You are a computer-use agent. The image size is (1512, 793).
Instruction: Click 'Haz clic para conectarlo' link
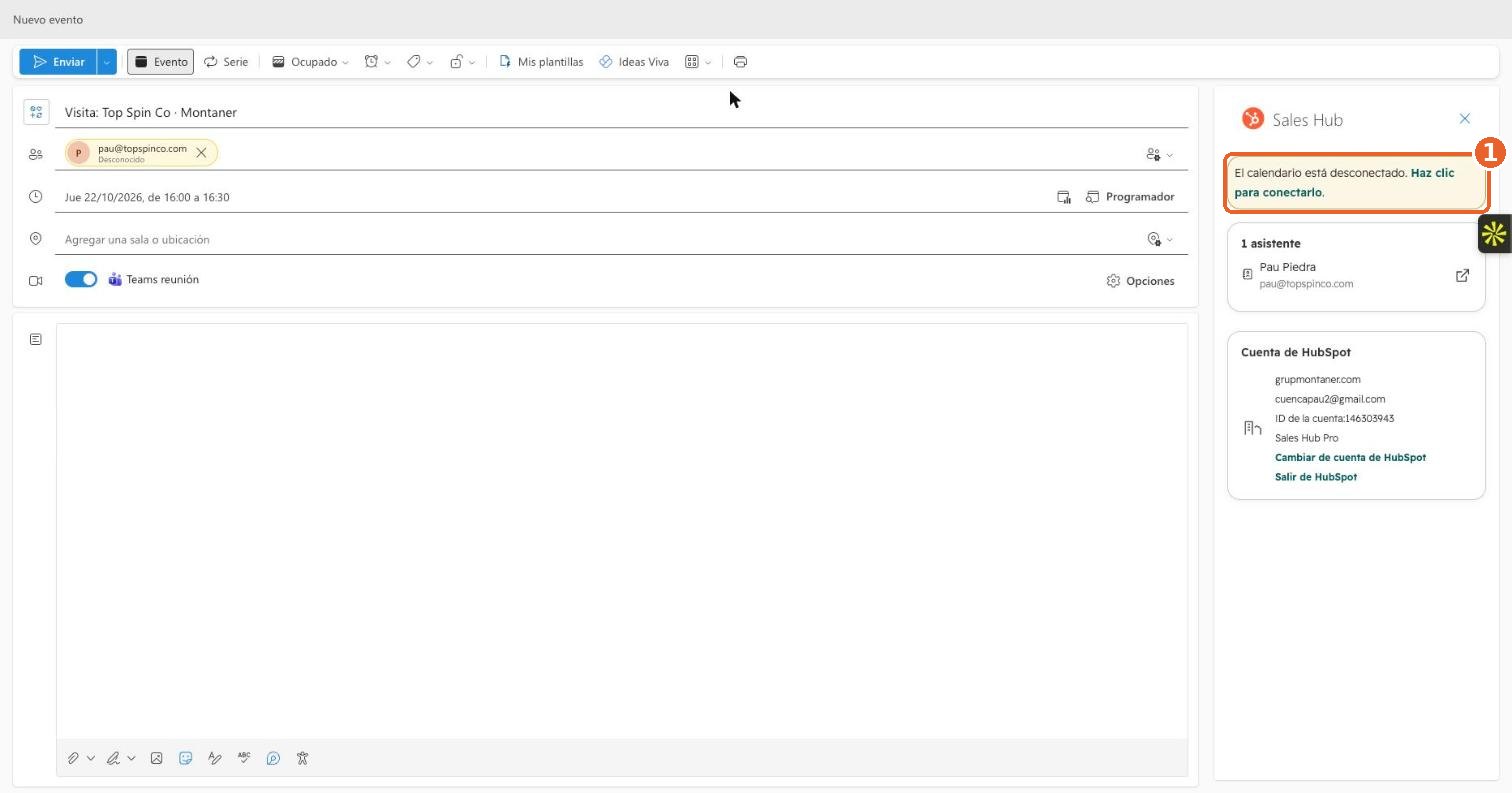pyautogui.click(x=1344, y=183)
